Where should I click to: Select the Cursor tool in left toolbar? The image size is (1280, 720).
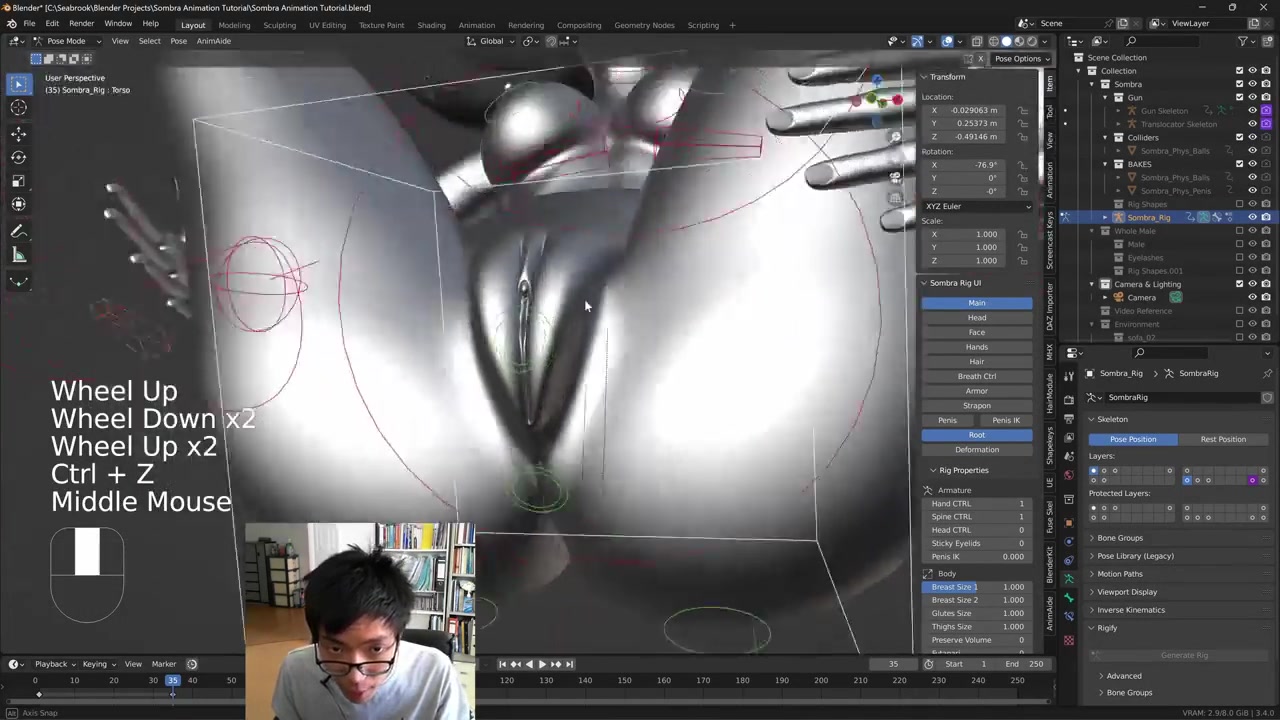coord(18,108)
